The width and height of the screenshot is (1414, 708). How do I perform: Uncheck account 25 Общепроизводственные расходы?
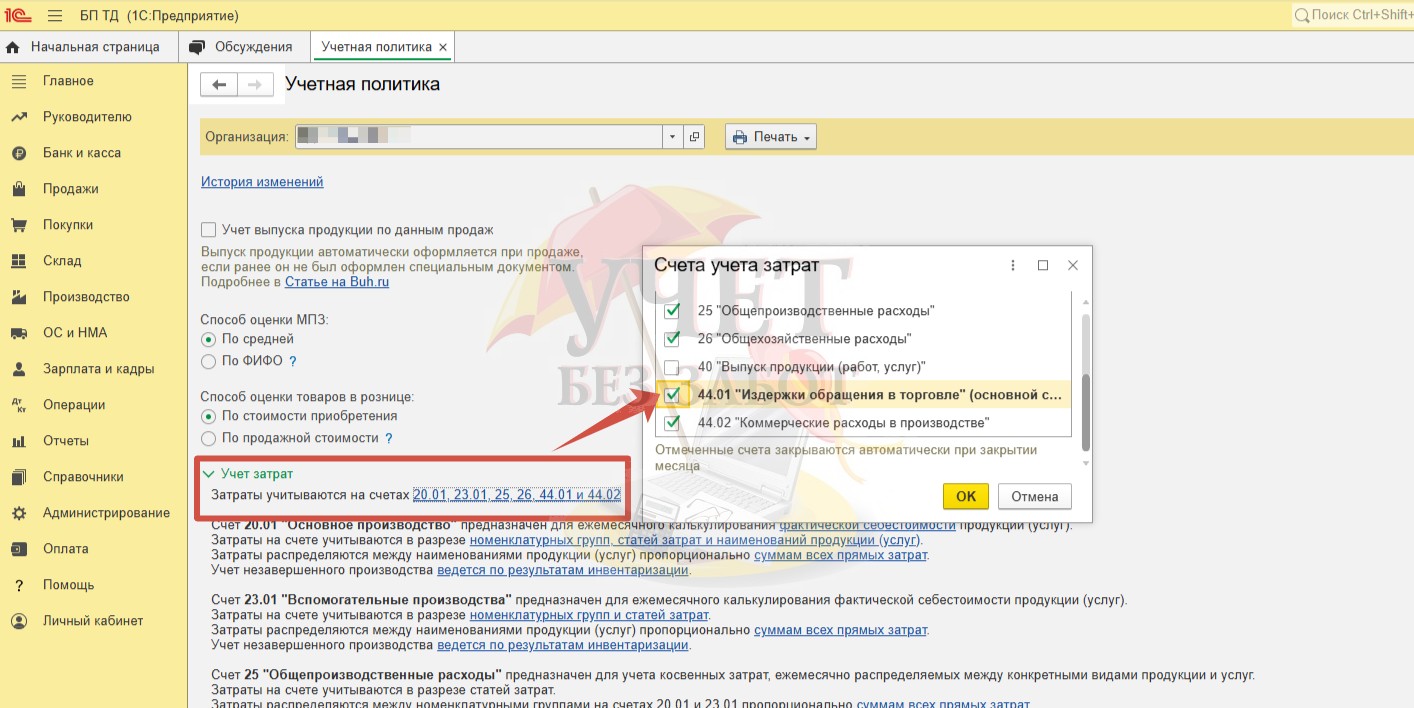(672, 311)
